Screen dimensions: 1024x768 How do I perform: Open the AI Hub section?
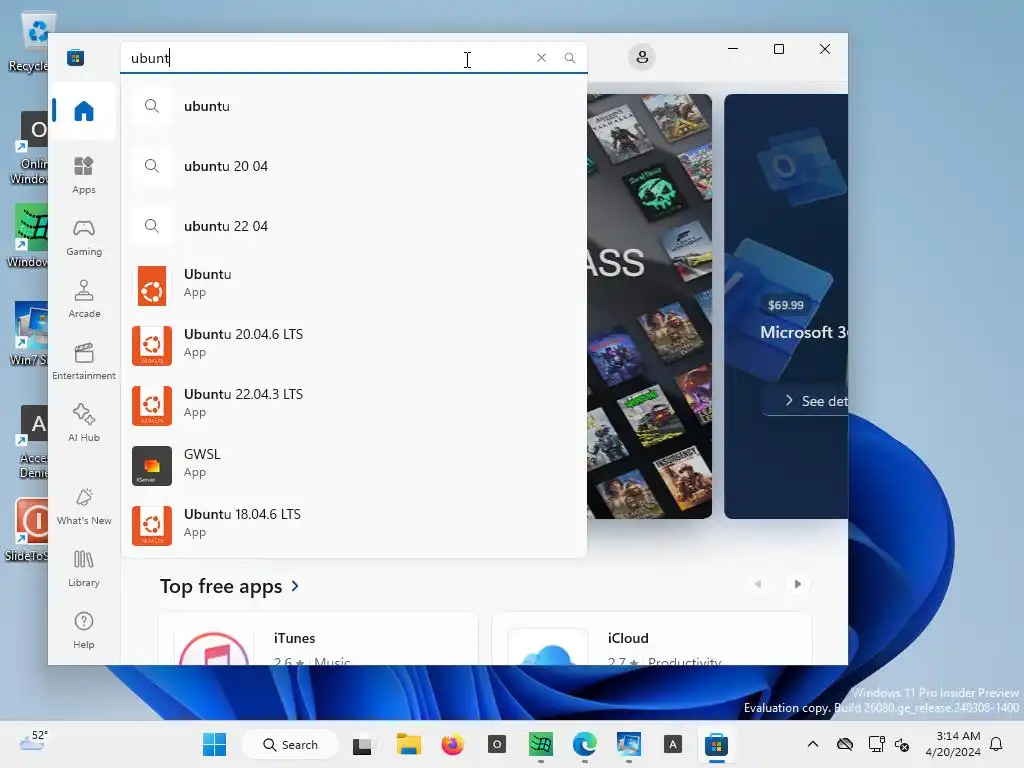(84, 423)
